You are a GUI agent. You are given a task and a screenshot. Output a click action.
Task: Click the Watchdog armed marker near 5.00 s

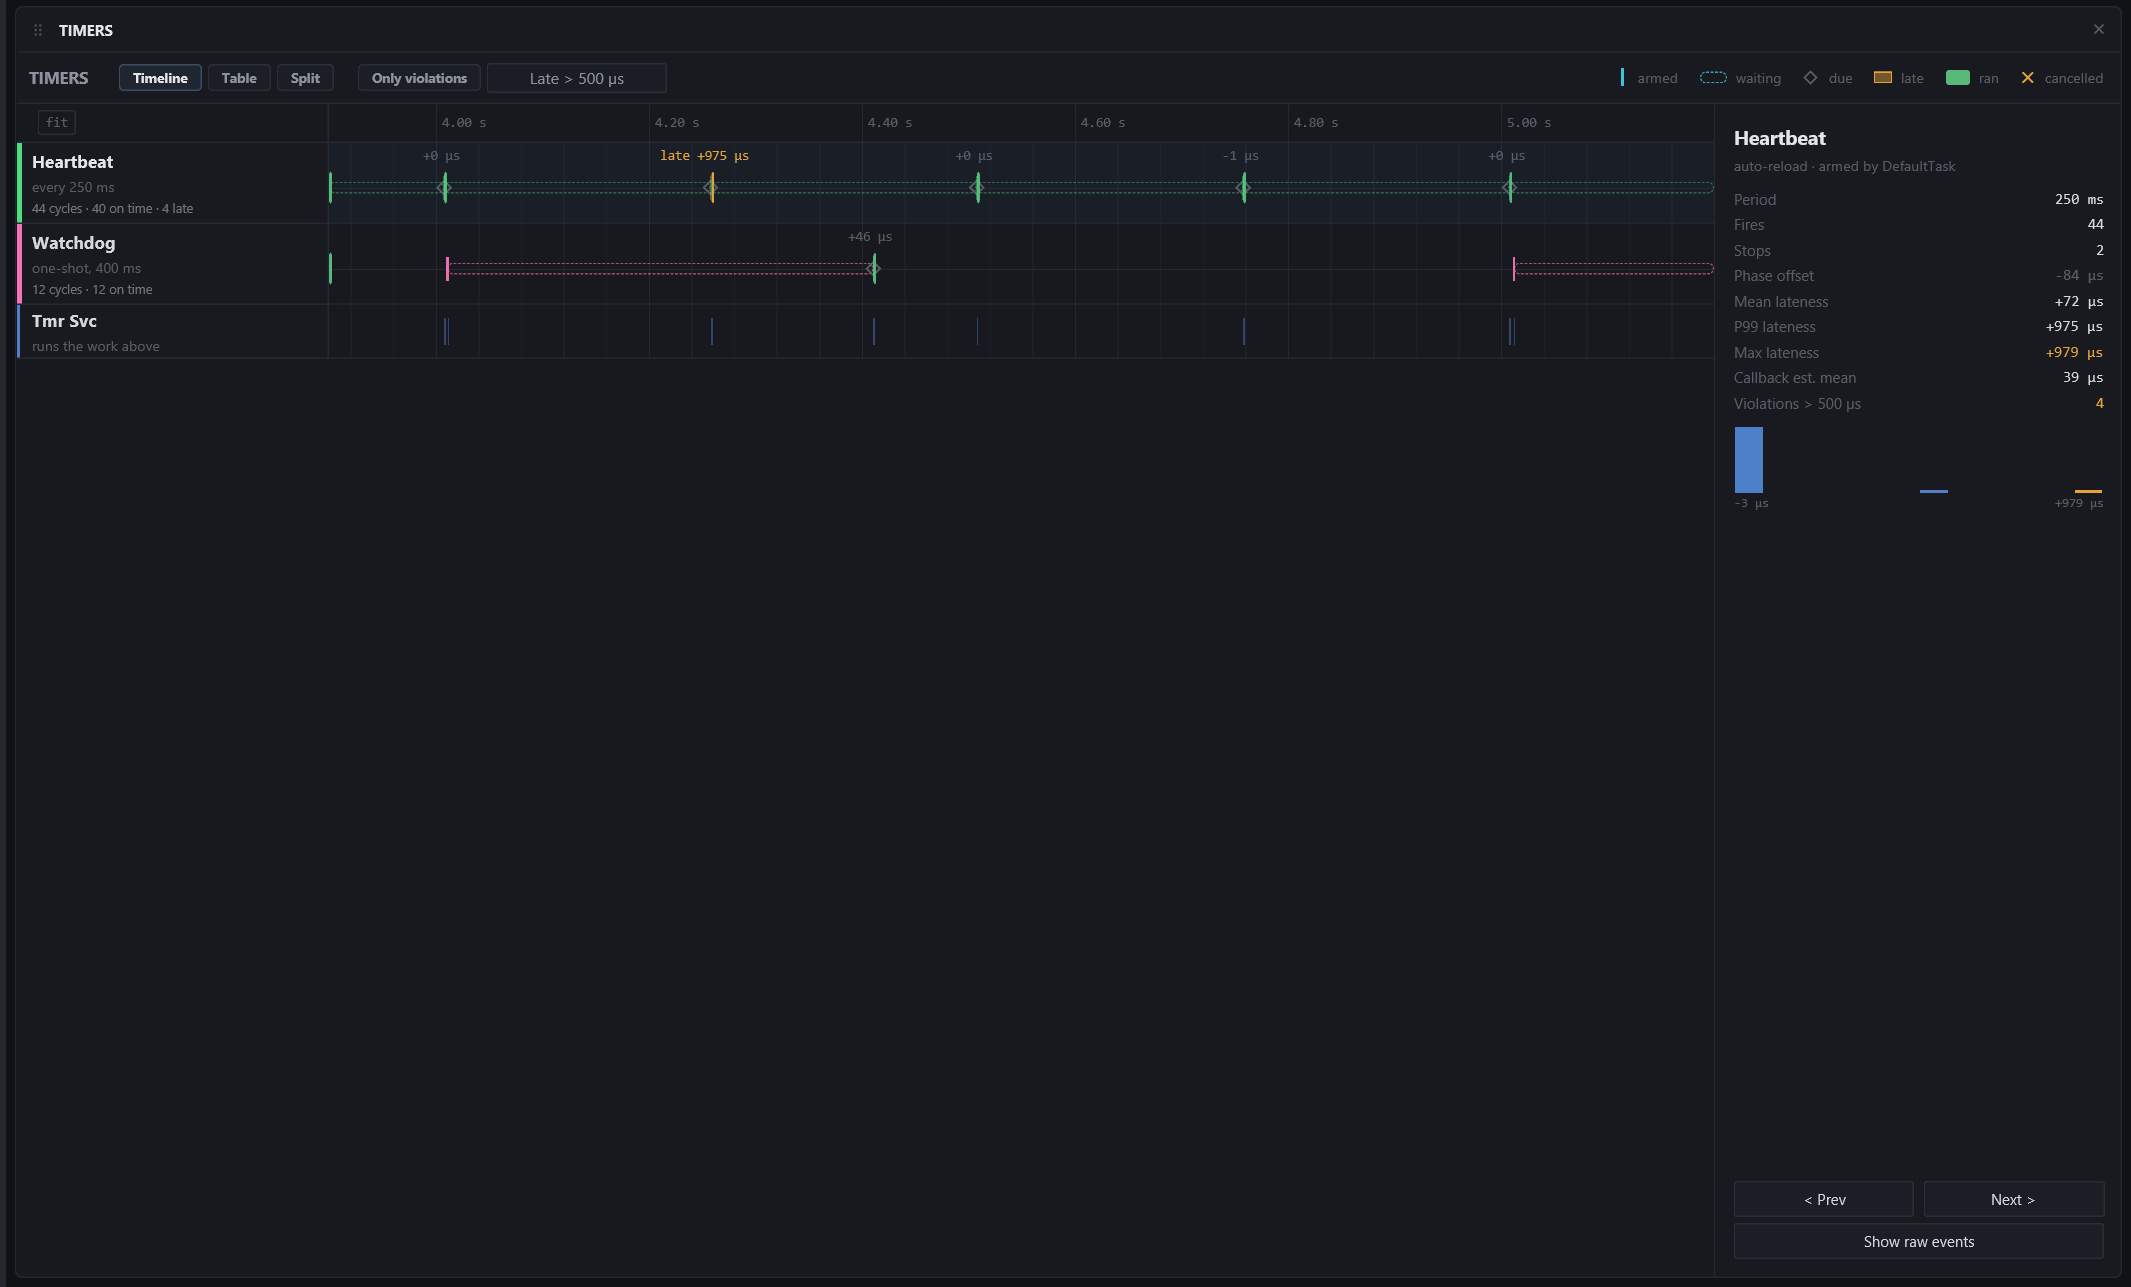tap(1514, 268)
